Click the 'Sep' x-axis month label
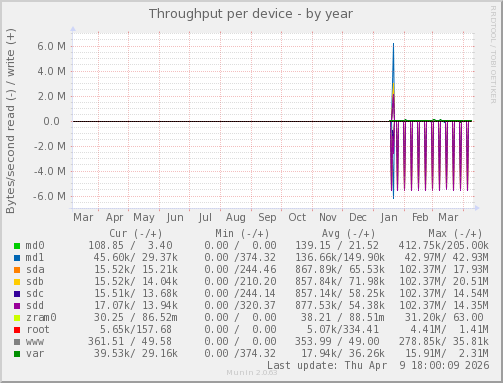The height and width of the screenshot is (383, 503). click(267, 218)
